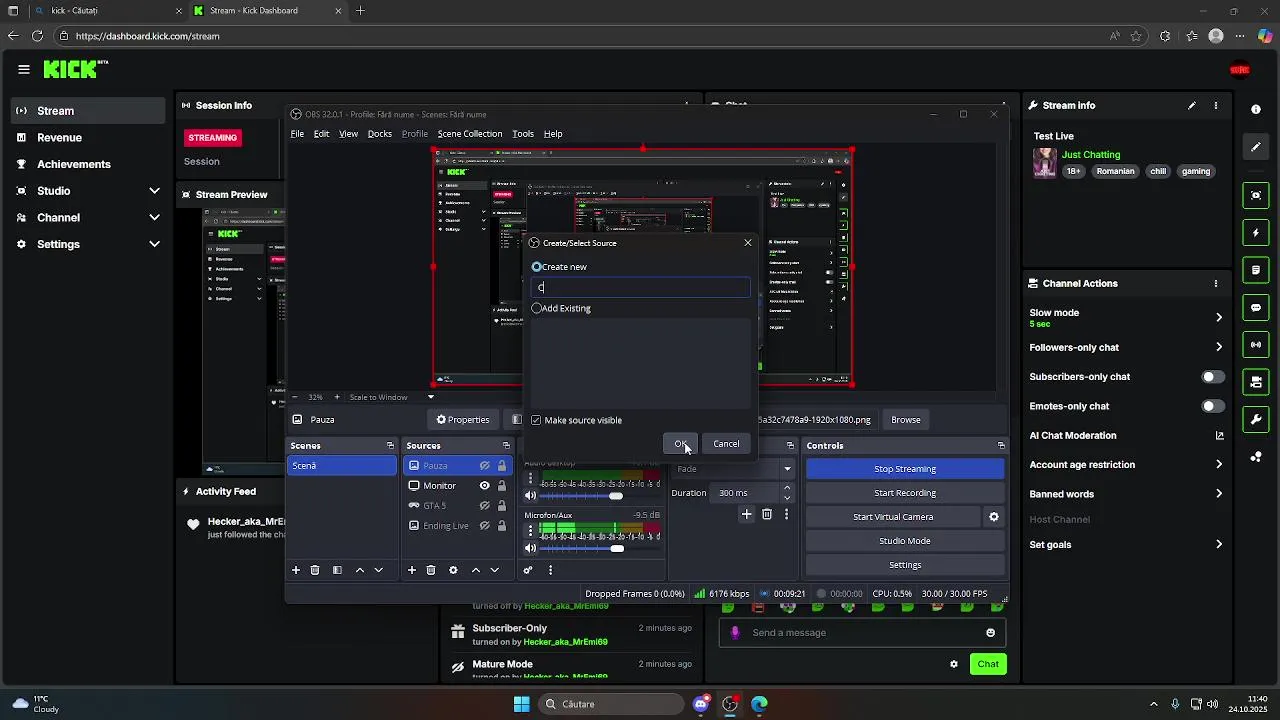Show the Ending Live source eye icon

click(x=484, y=526)
